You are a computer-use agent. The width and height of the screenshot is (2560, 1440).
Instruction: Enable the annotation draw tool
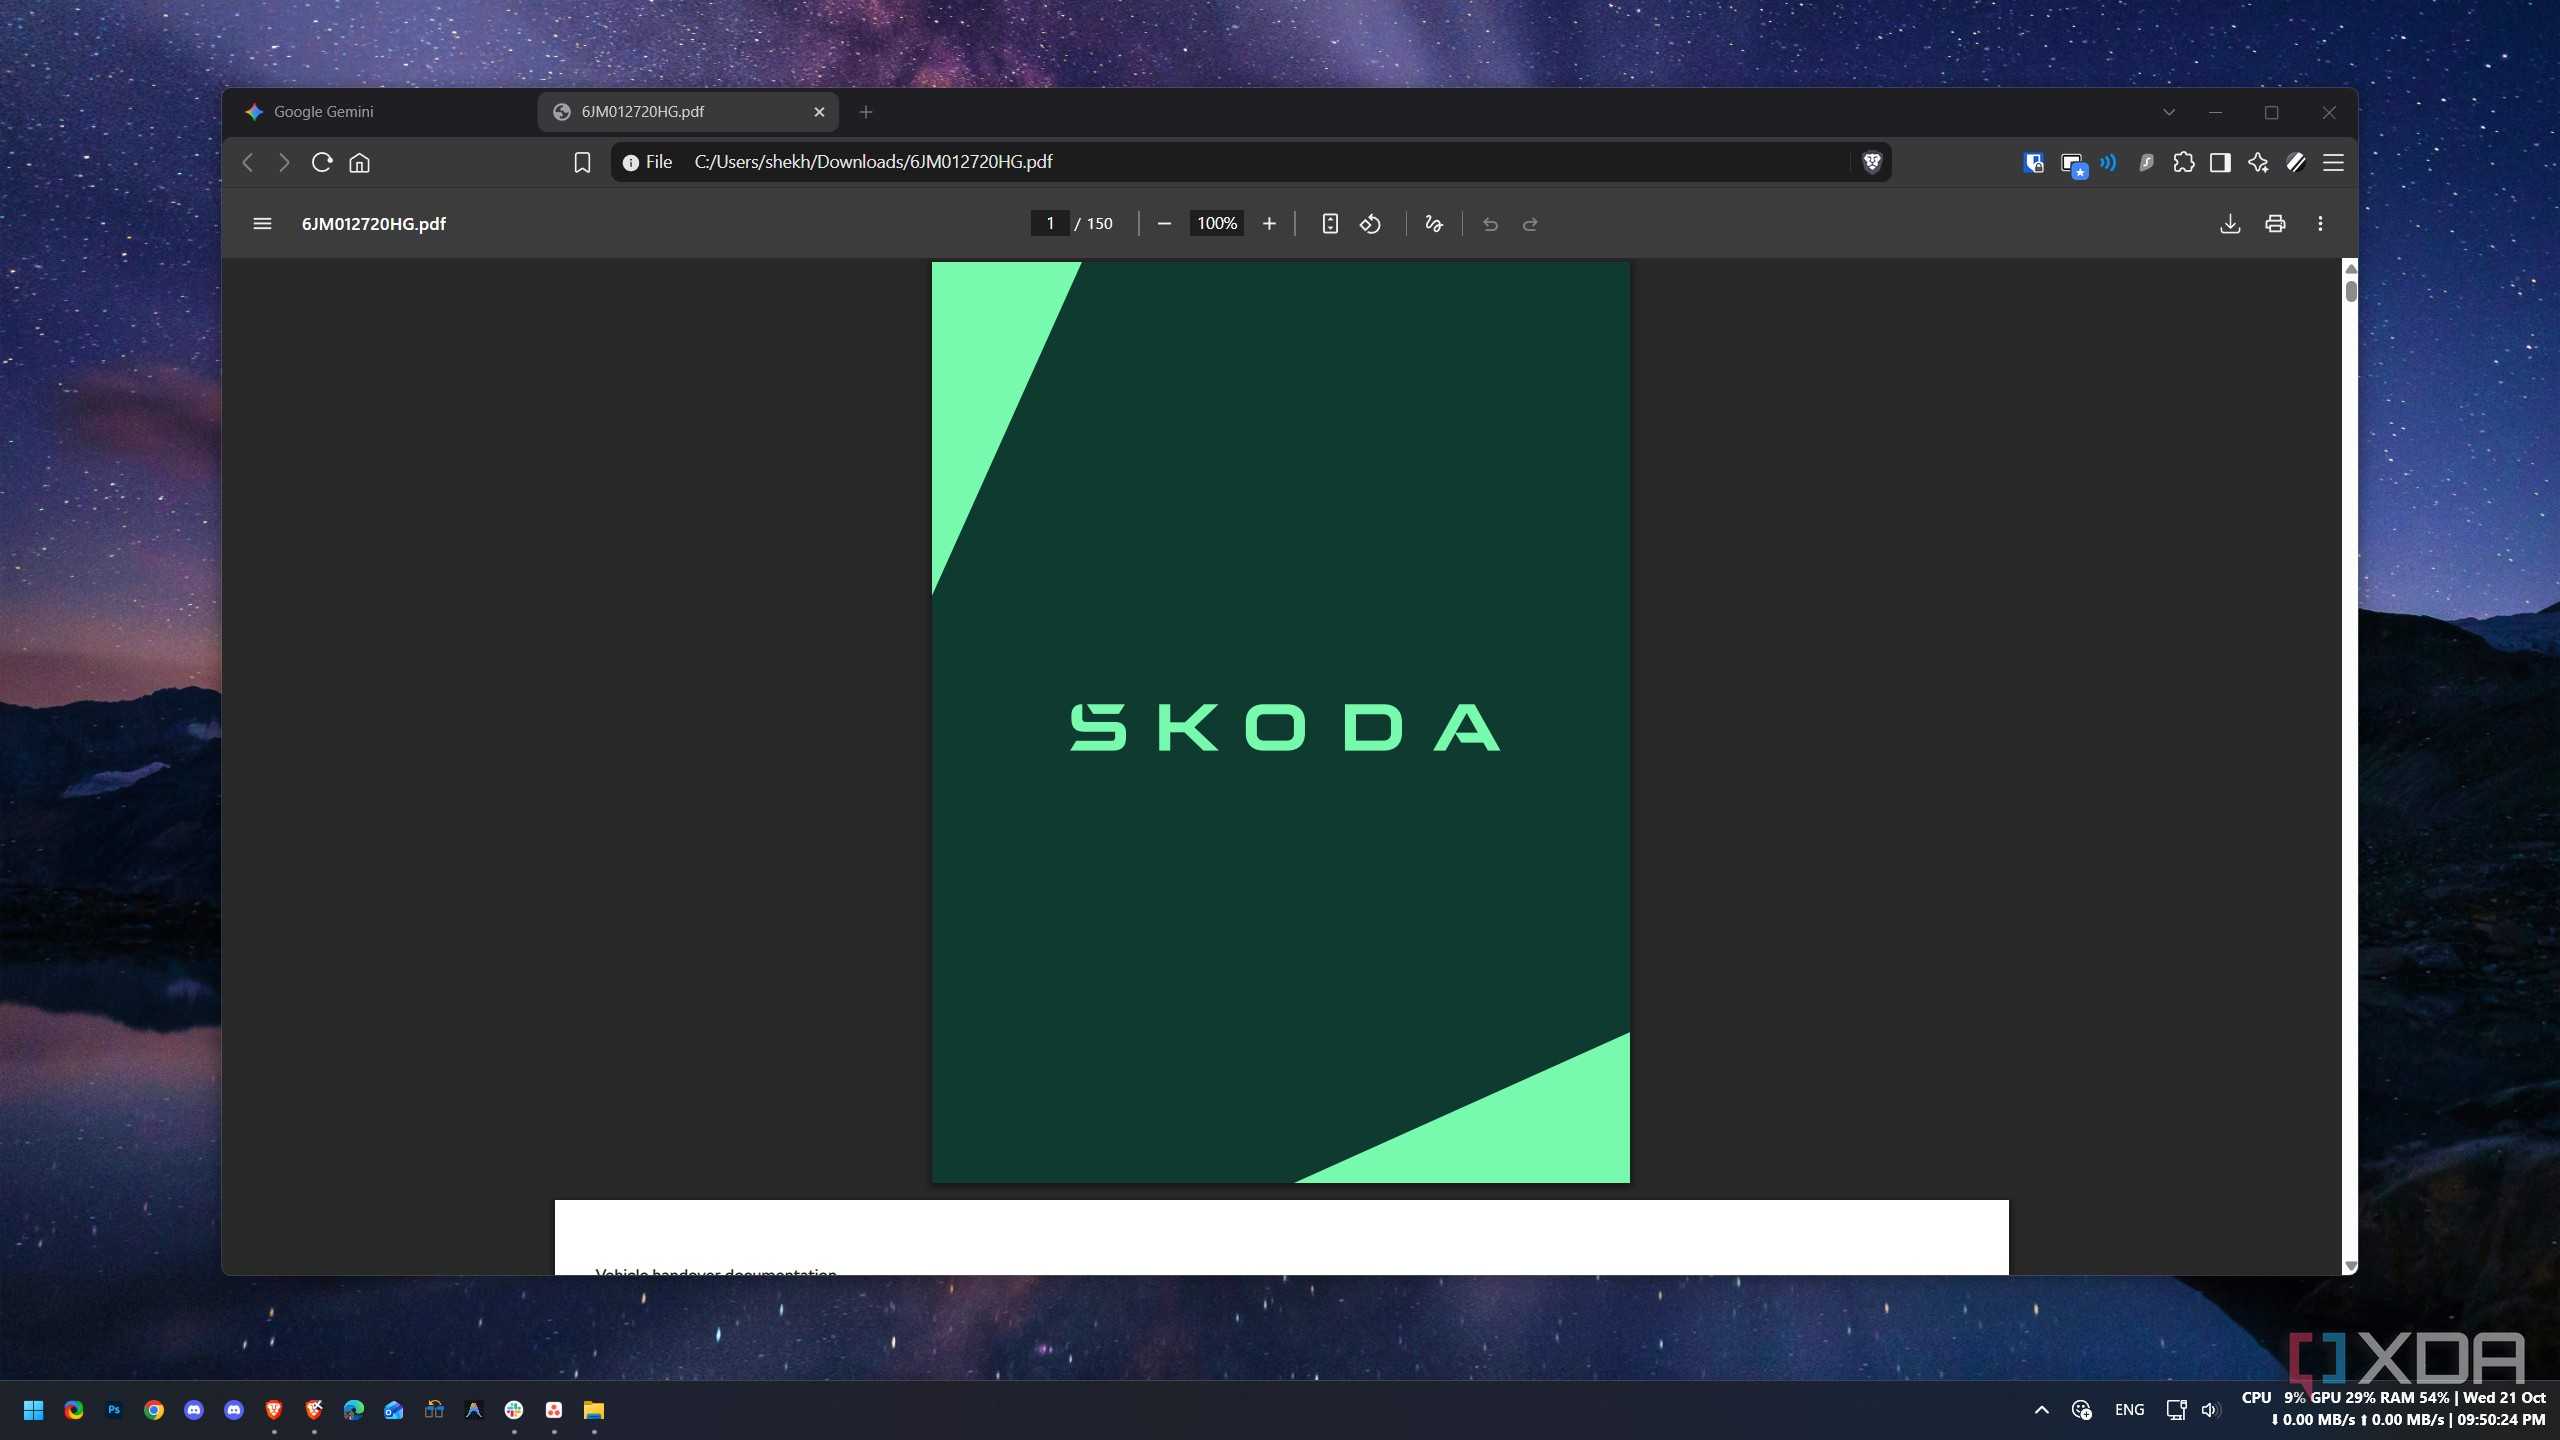pos(1433,224)
